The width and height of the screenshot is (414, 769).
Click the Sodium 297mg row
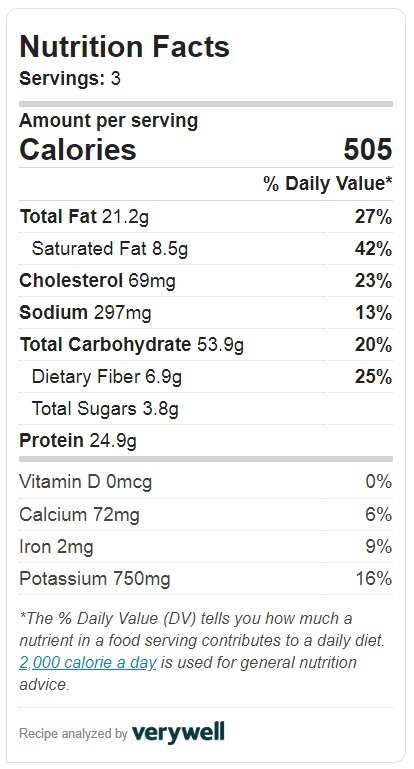(x=206, y=312)
